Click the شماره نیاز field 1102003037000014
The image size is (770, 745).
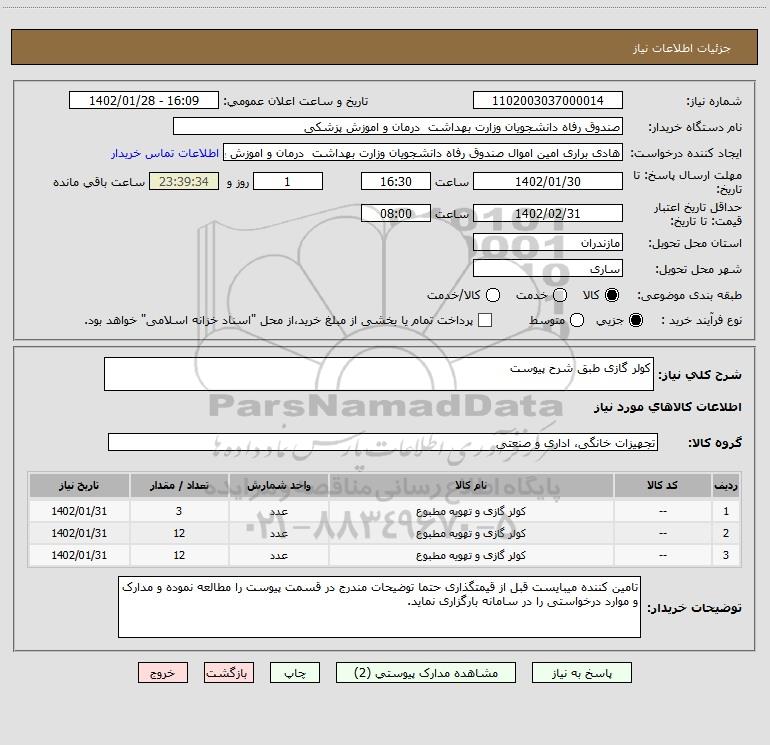[548, 101]
